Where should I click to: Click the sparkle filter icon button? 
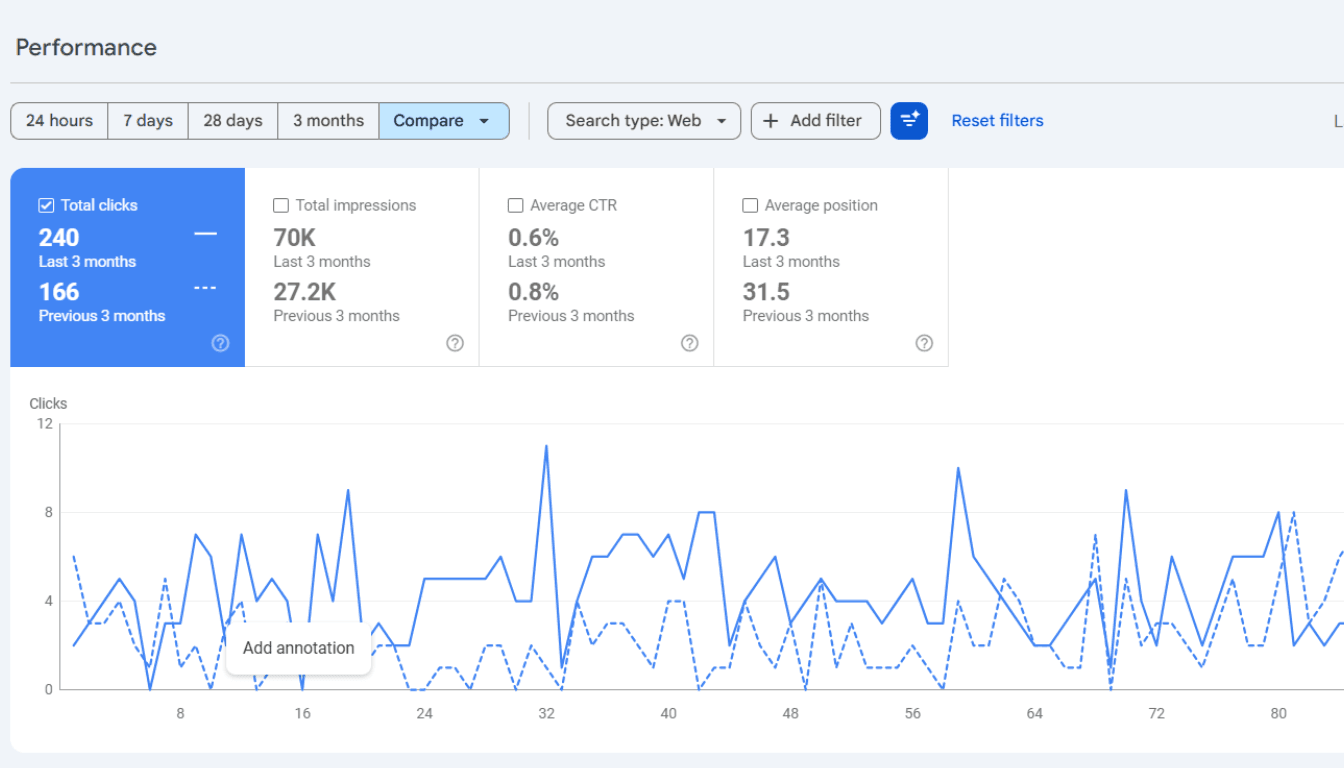tap(909, 121)
